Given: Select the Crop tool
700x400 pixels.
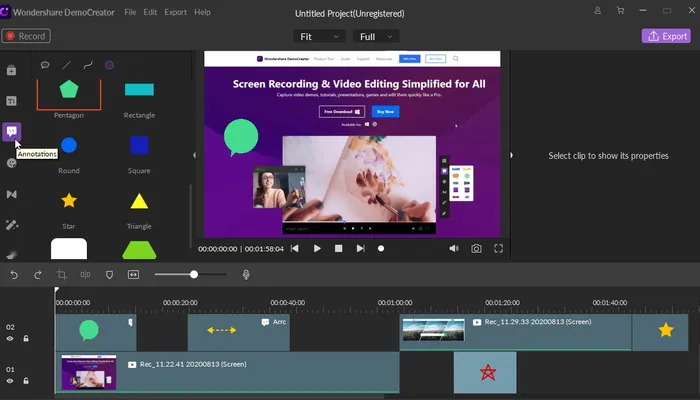Looking at the screenshot, I should [62, 275].
